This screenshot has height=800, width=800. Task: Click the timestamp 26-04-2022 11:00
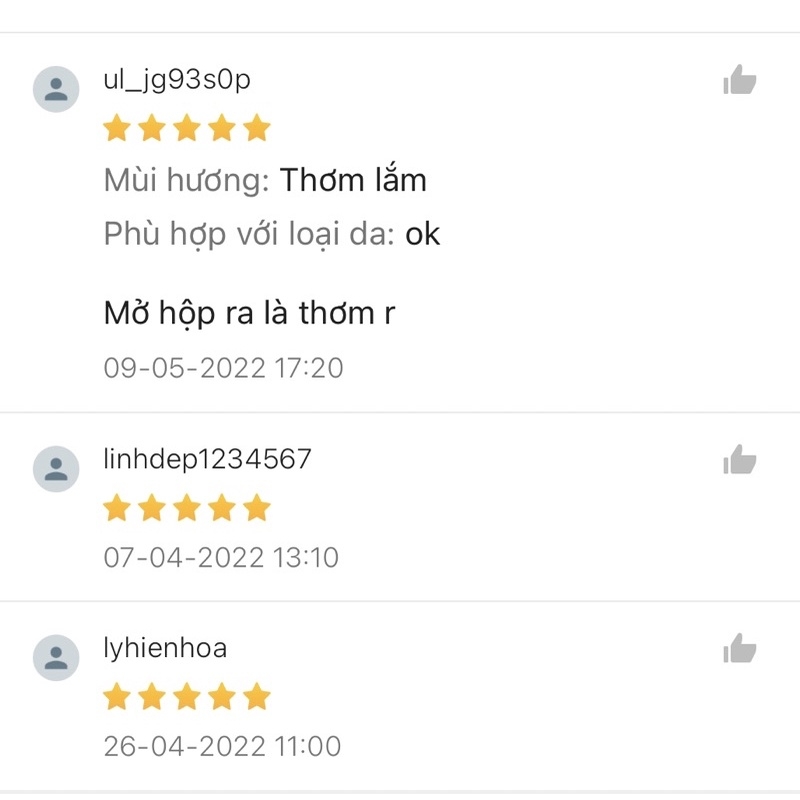[222, 746]
